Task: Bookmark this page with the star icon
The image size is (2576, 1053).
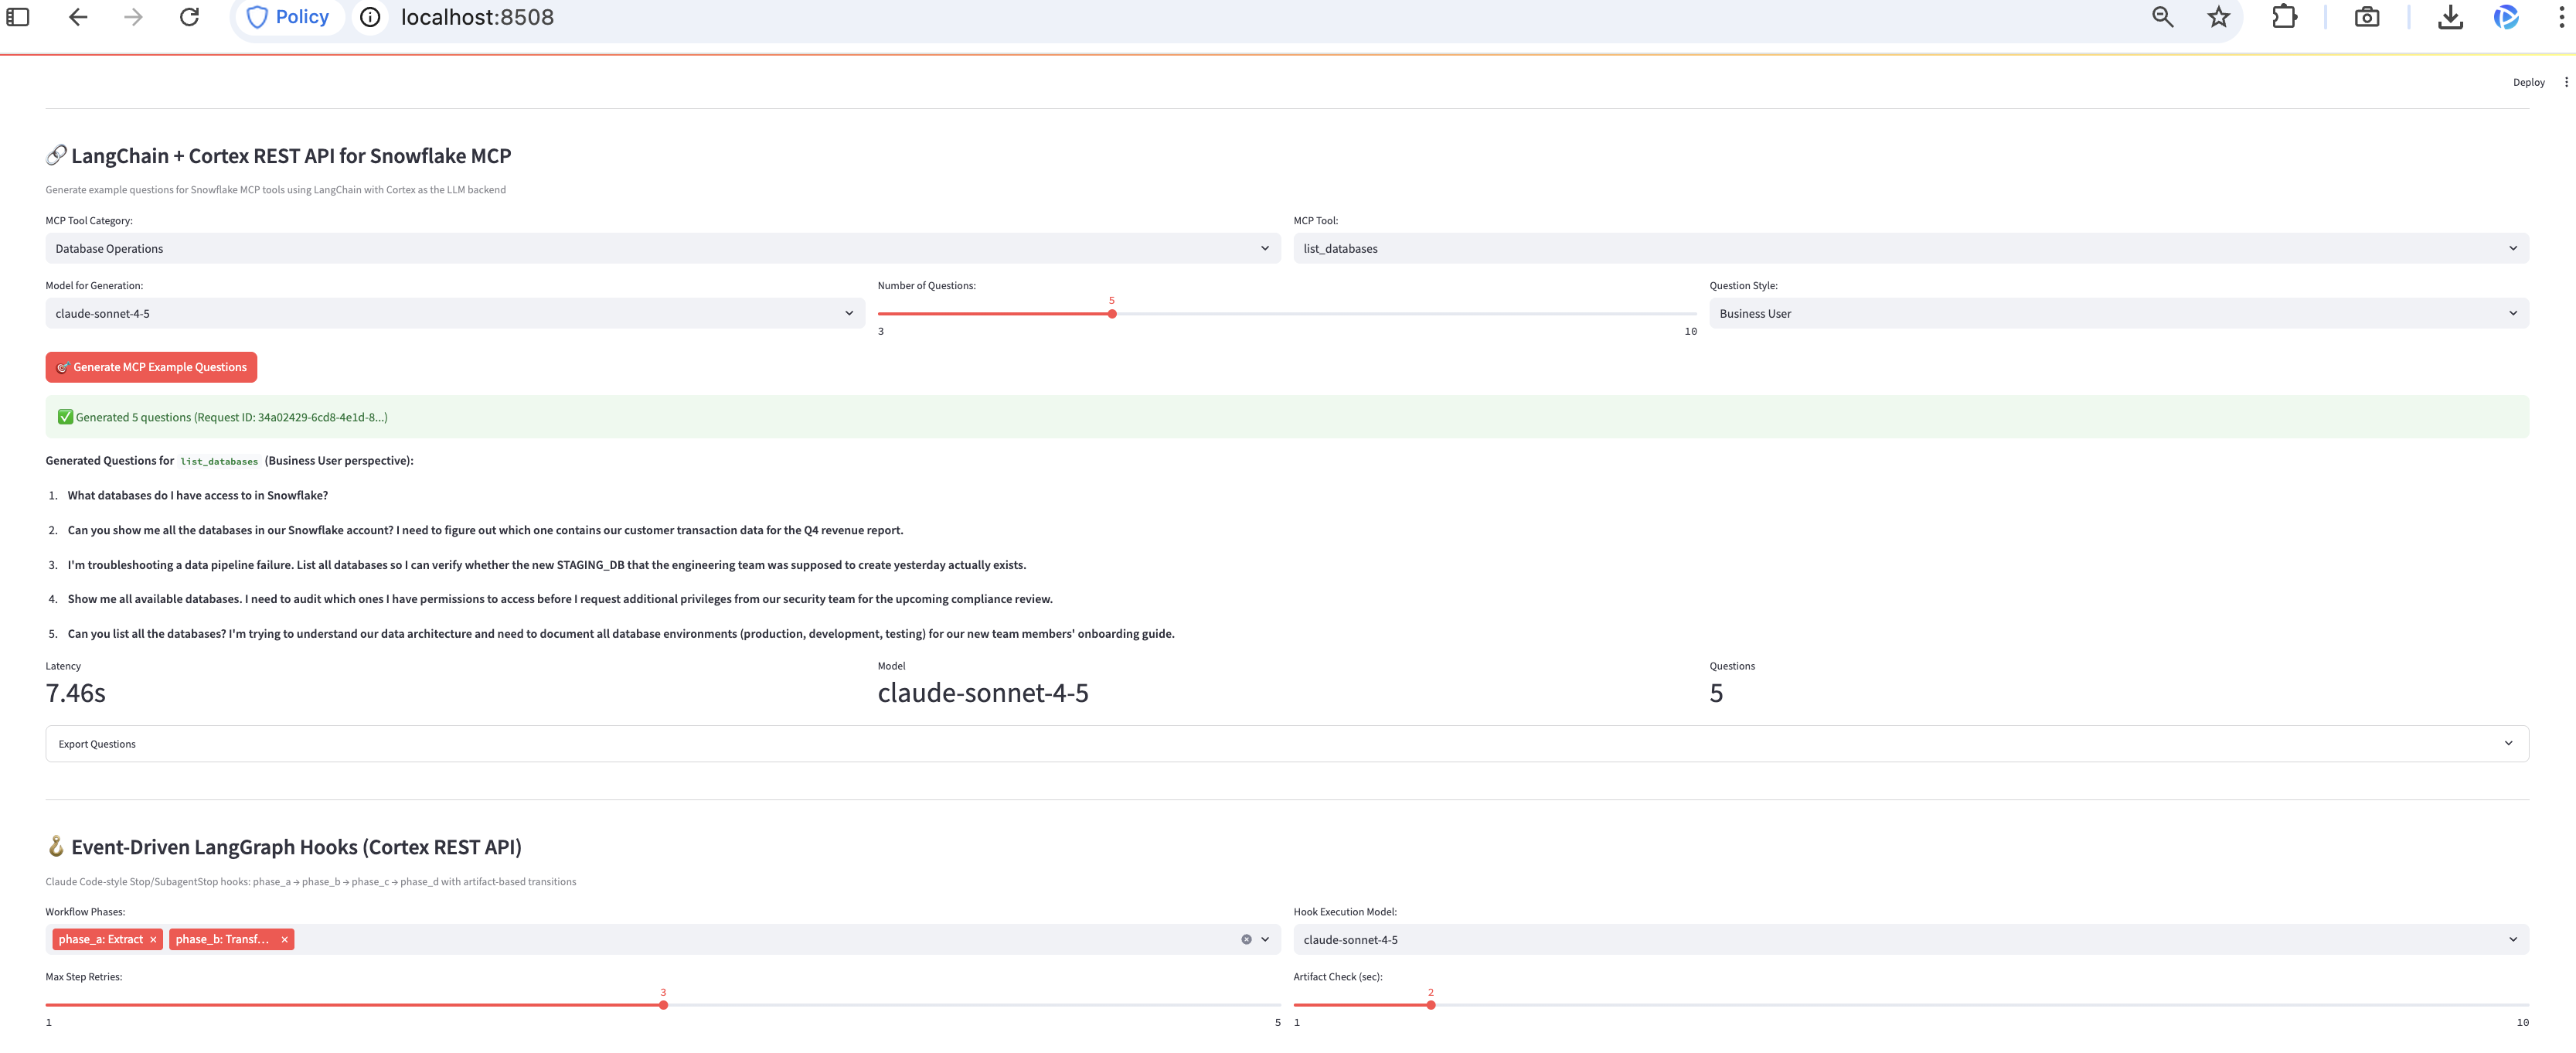Action: click(2218, 17)
